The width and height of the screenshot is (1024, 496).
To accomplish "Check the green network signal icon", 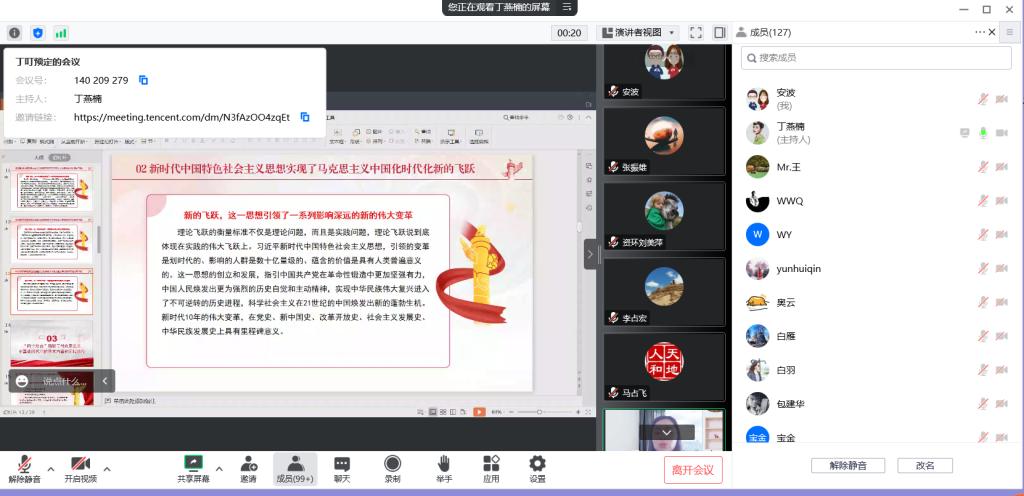I will pos(61,33).
